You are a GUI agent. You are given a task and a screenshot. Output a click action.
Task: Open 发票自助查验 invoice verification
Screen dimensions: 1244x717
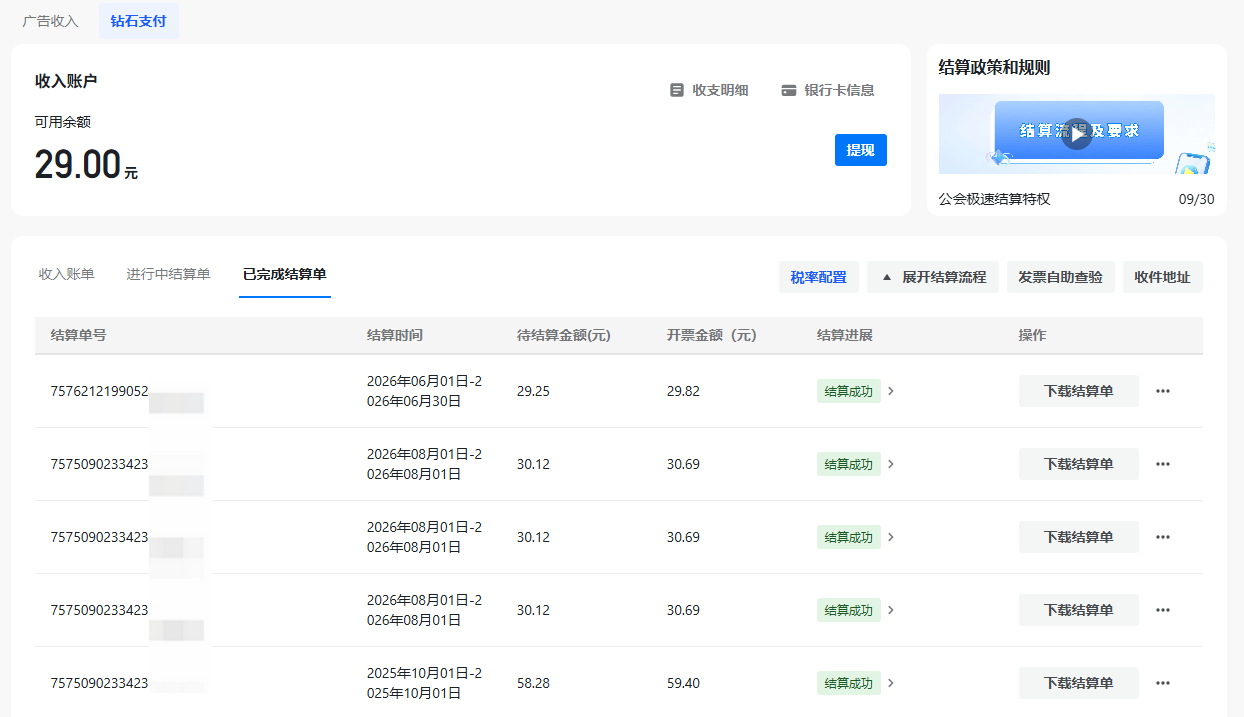coord(1060,277)
